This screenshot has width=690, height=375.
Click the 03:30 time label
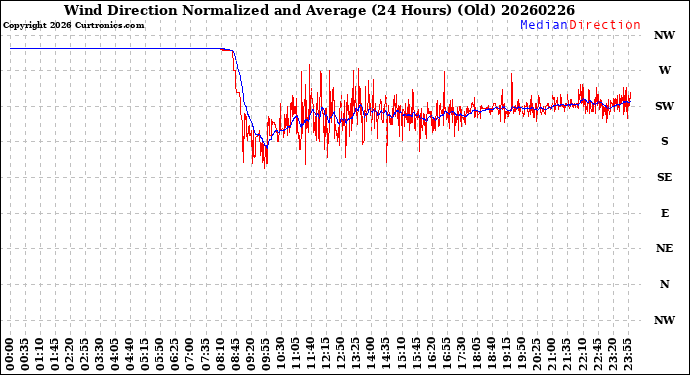(x=100, y=354)
